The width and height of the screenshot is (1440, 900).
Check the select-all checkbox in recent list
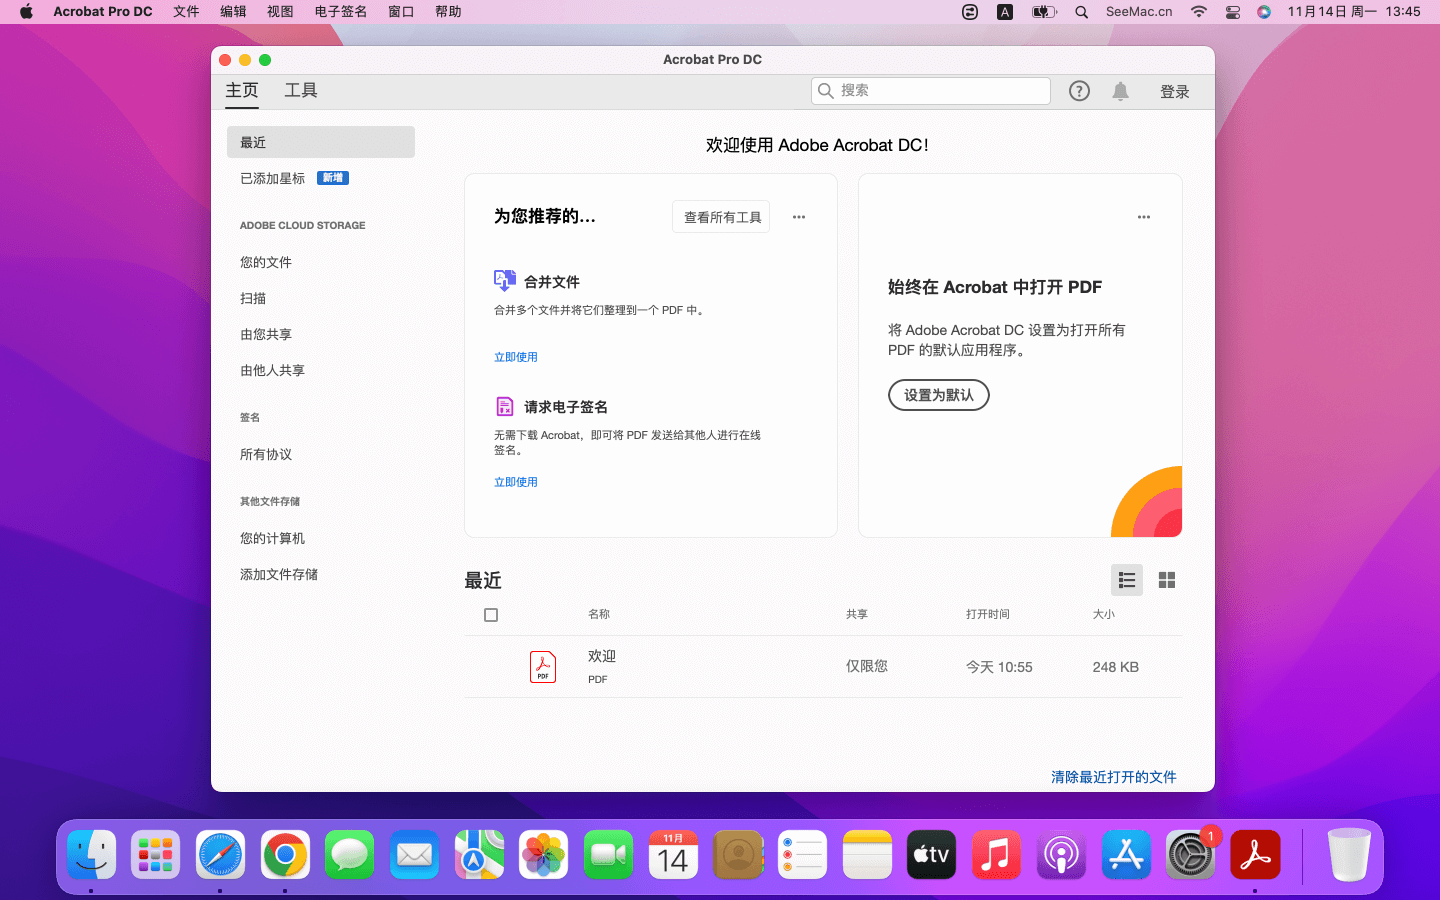(x=491, y=615)
